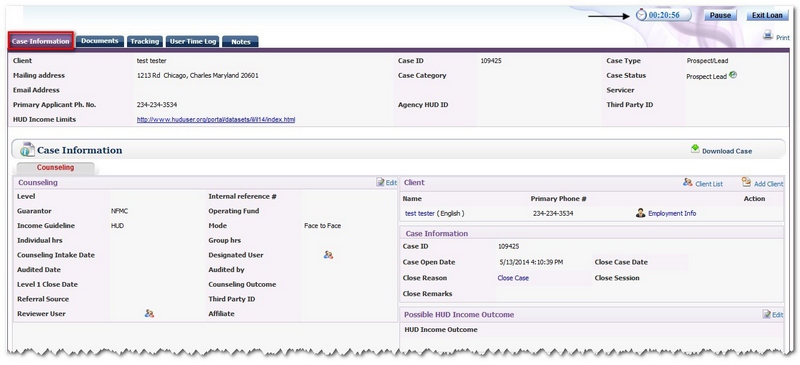The width and height of the screenshot is (800, 365).
Task: Open the HUD Income Limits hyperlink
Action: pos(216,119)
